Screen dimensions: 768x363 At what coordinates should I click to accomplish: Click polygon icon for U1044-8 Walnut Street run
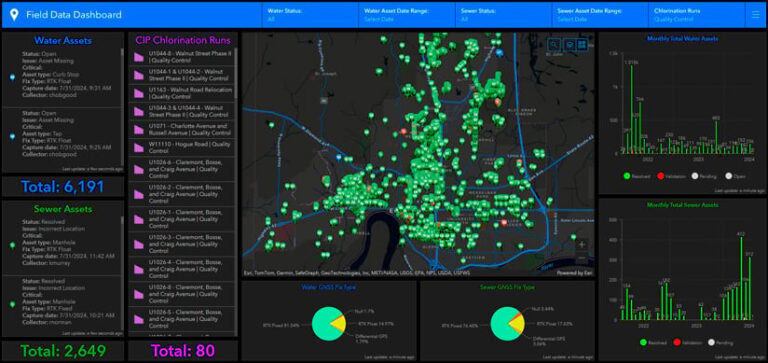[139, 57]
